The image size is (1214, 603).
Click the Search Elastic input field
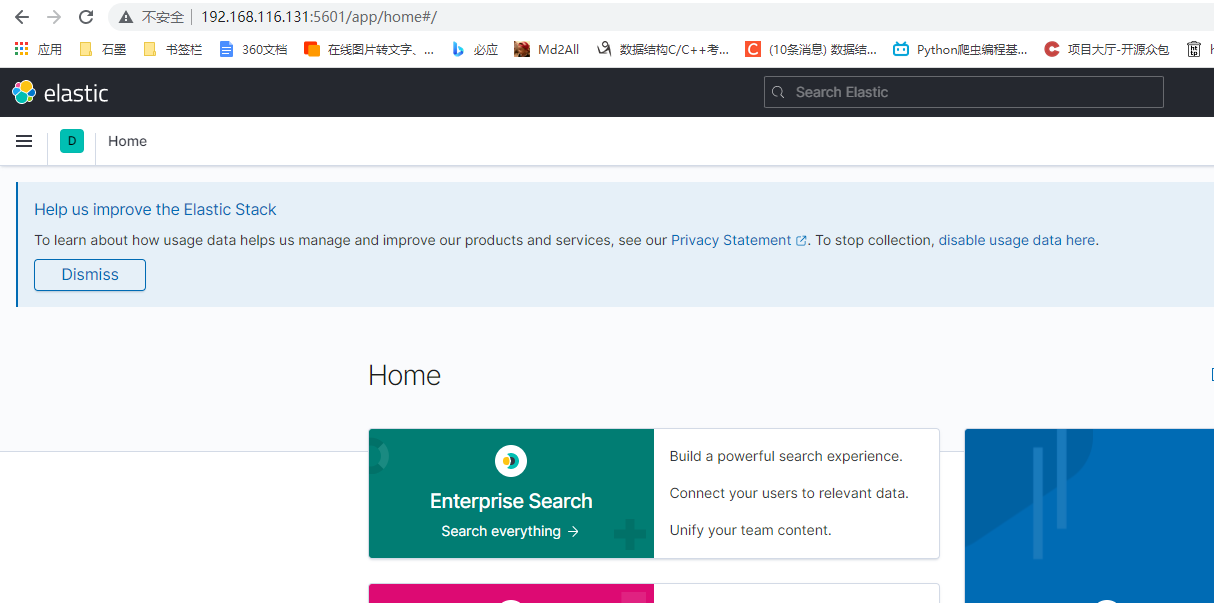964,92
